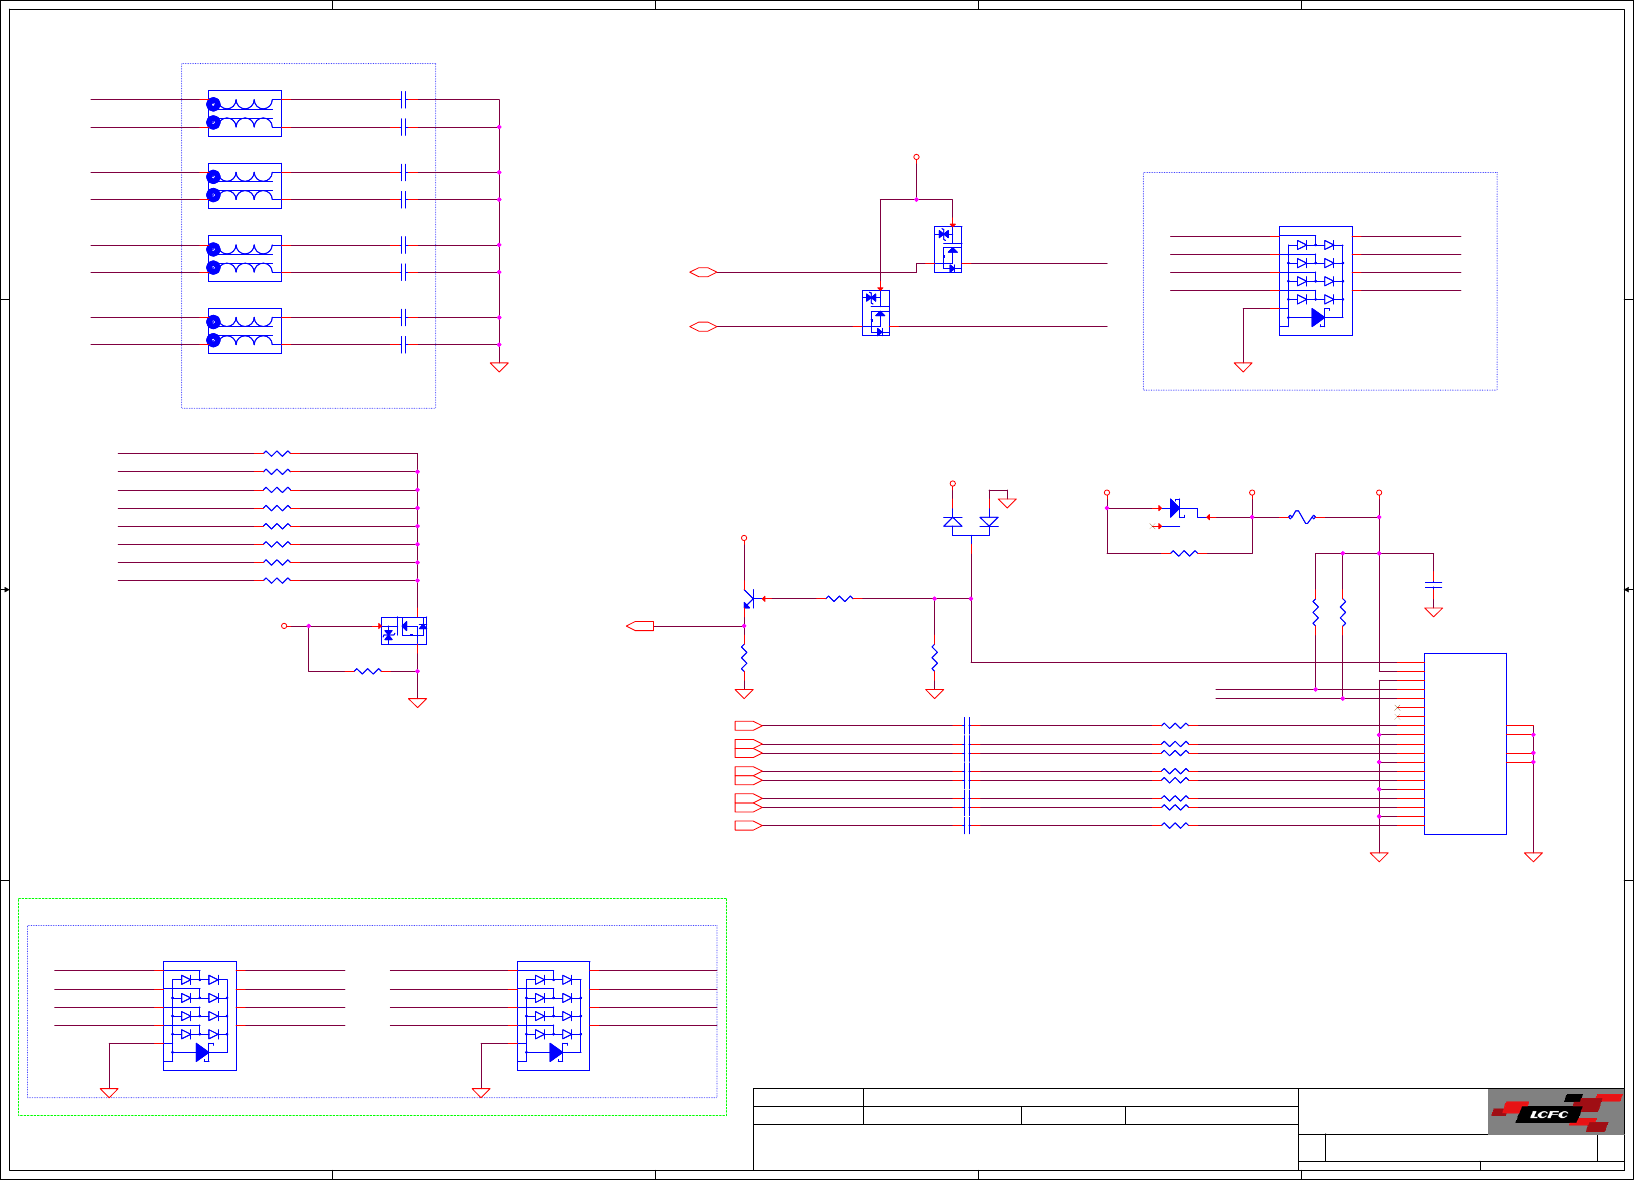Viewport: 1634px width, 1180px height.
Task: Select the ESD diode array inside blue dotted box
Action: click(1316, 281)
